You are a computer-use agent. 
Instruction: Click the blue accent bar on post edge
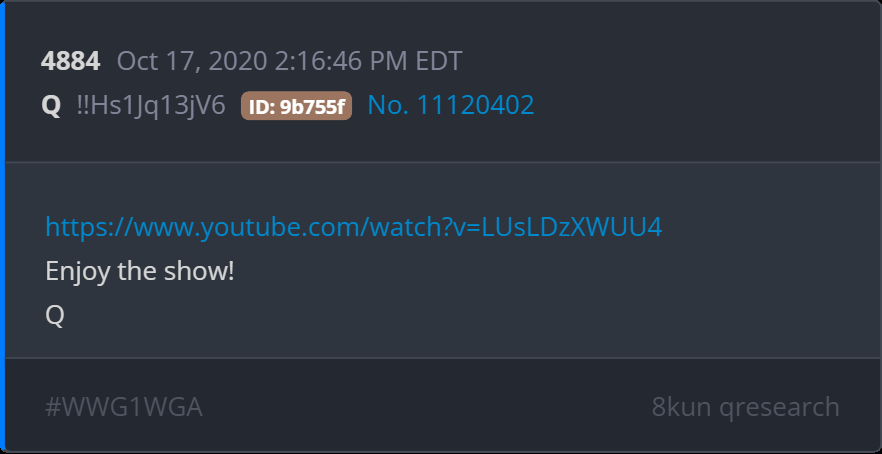point(2,227)
